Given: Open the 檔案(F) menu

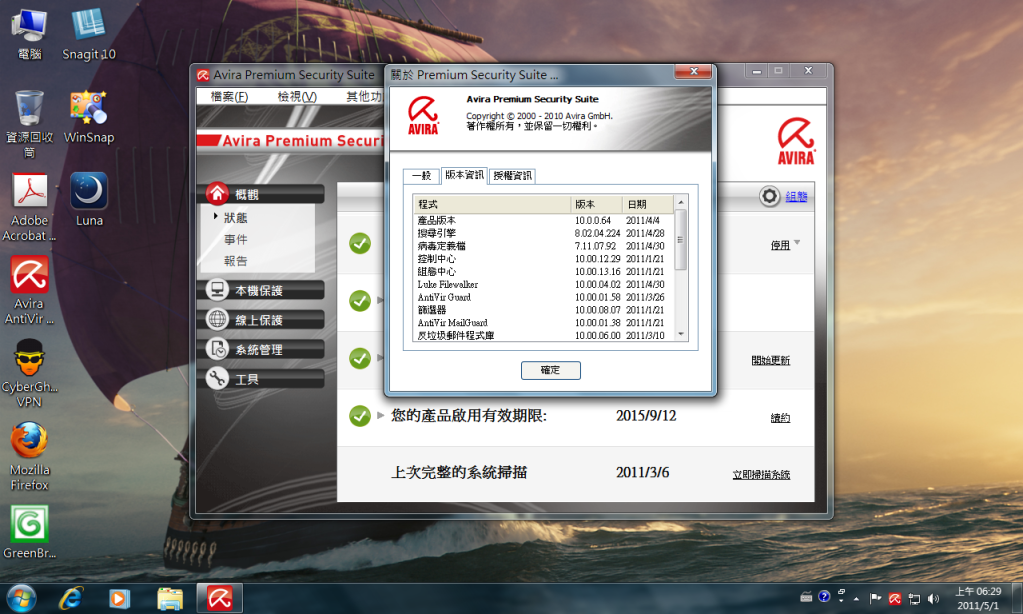Looking at the screenshot, I should 229,97.
